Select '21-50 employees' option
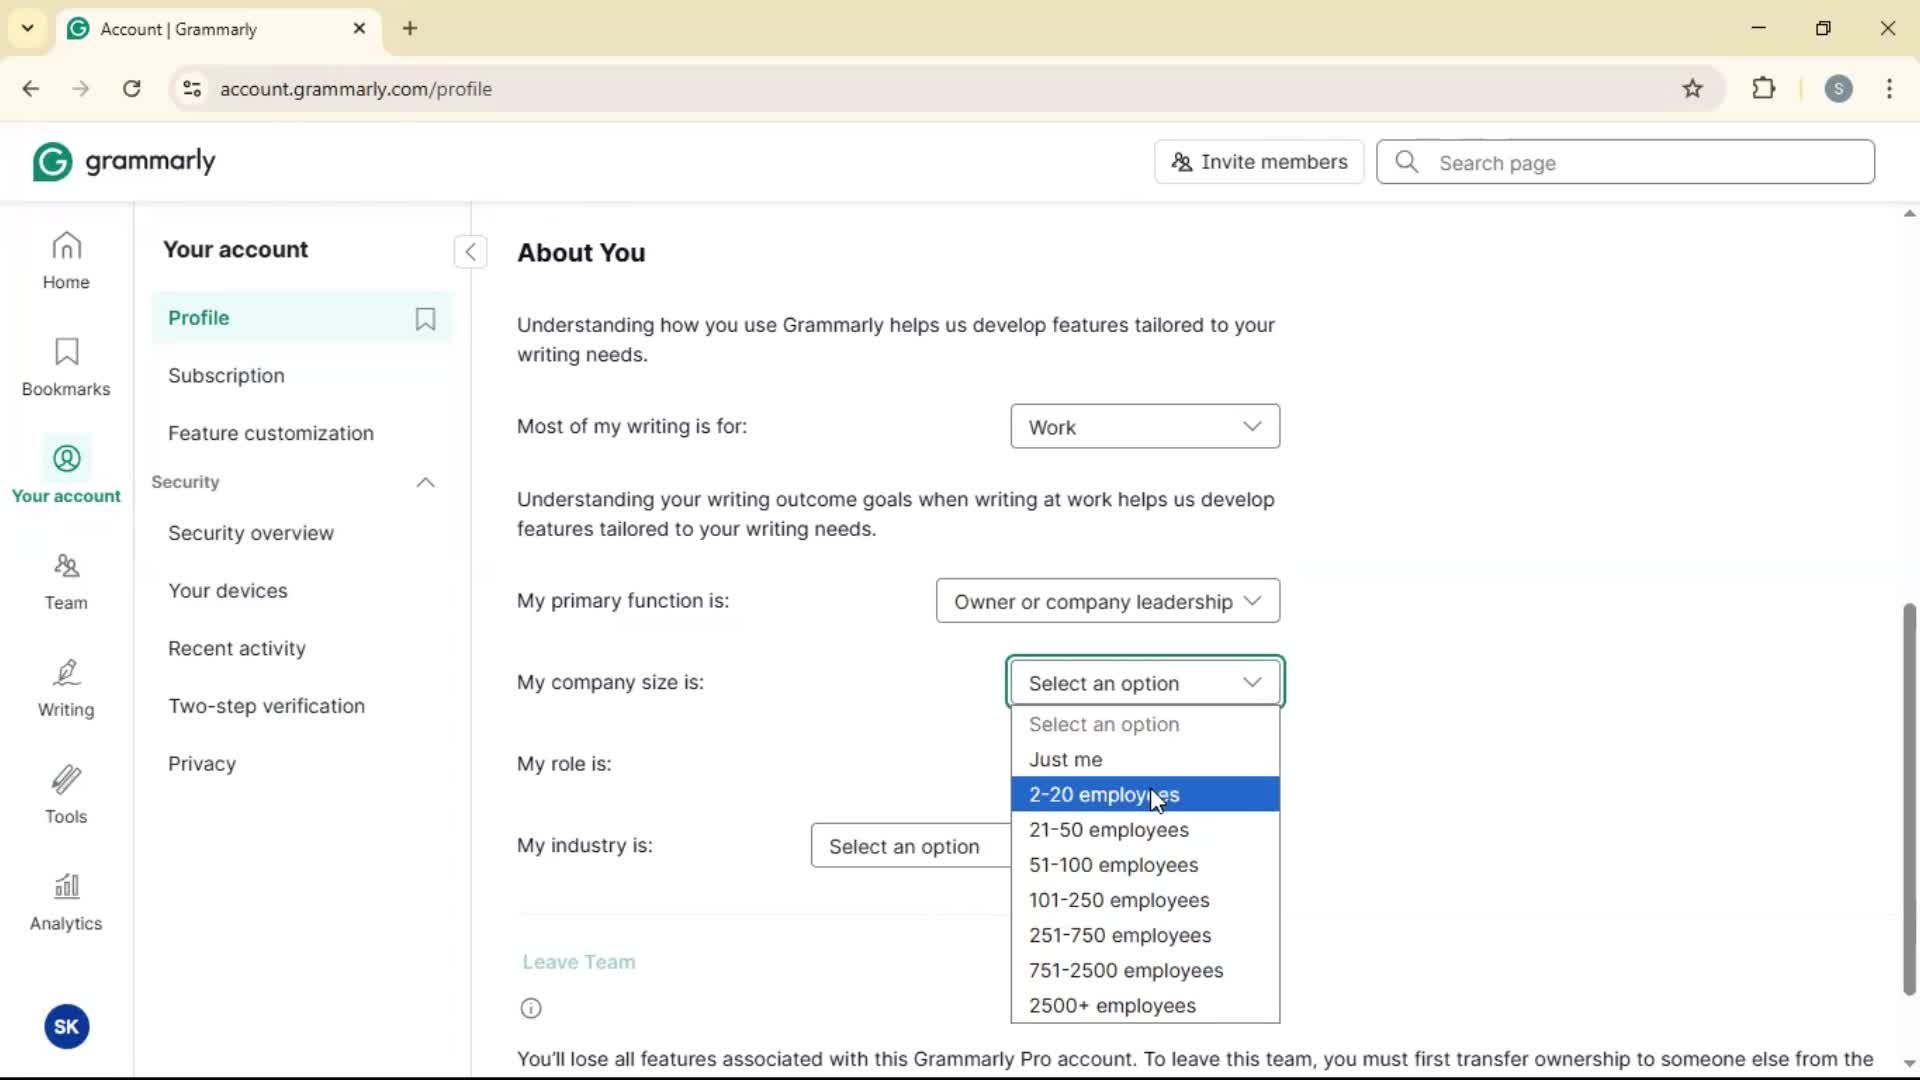Screen dimensions: 1920x1080 tap(1108, 830)
